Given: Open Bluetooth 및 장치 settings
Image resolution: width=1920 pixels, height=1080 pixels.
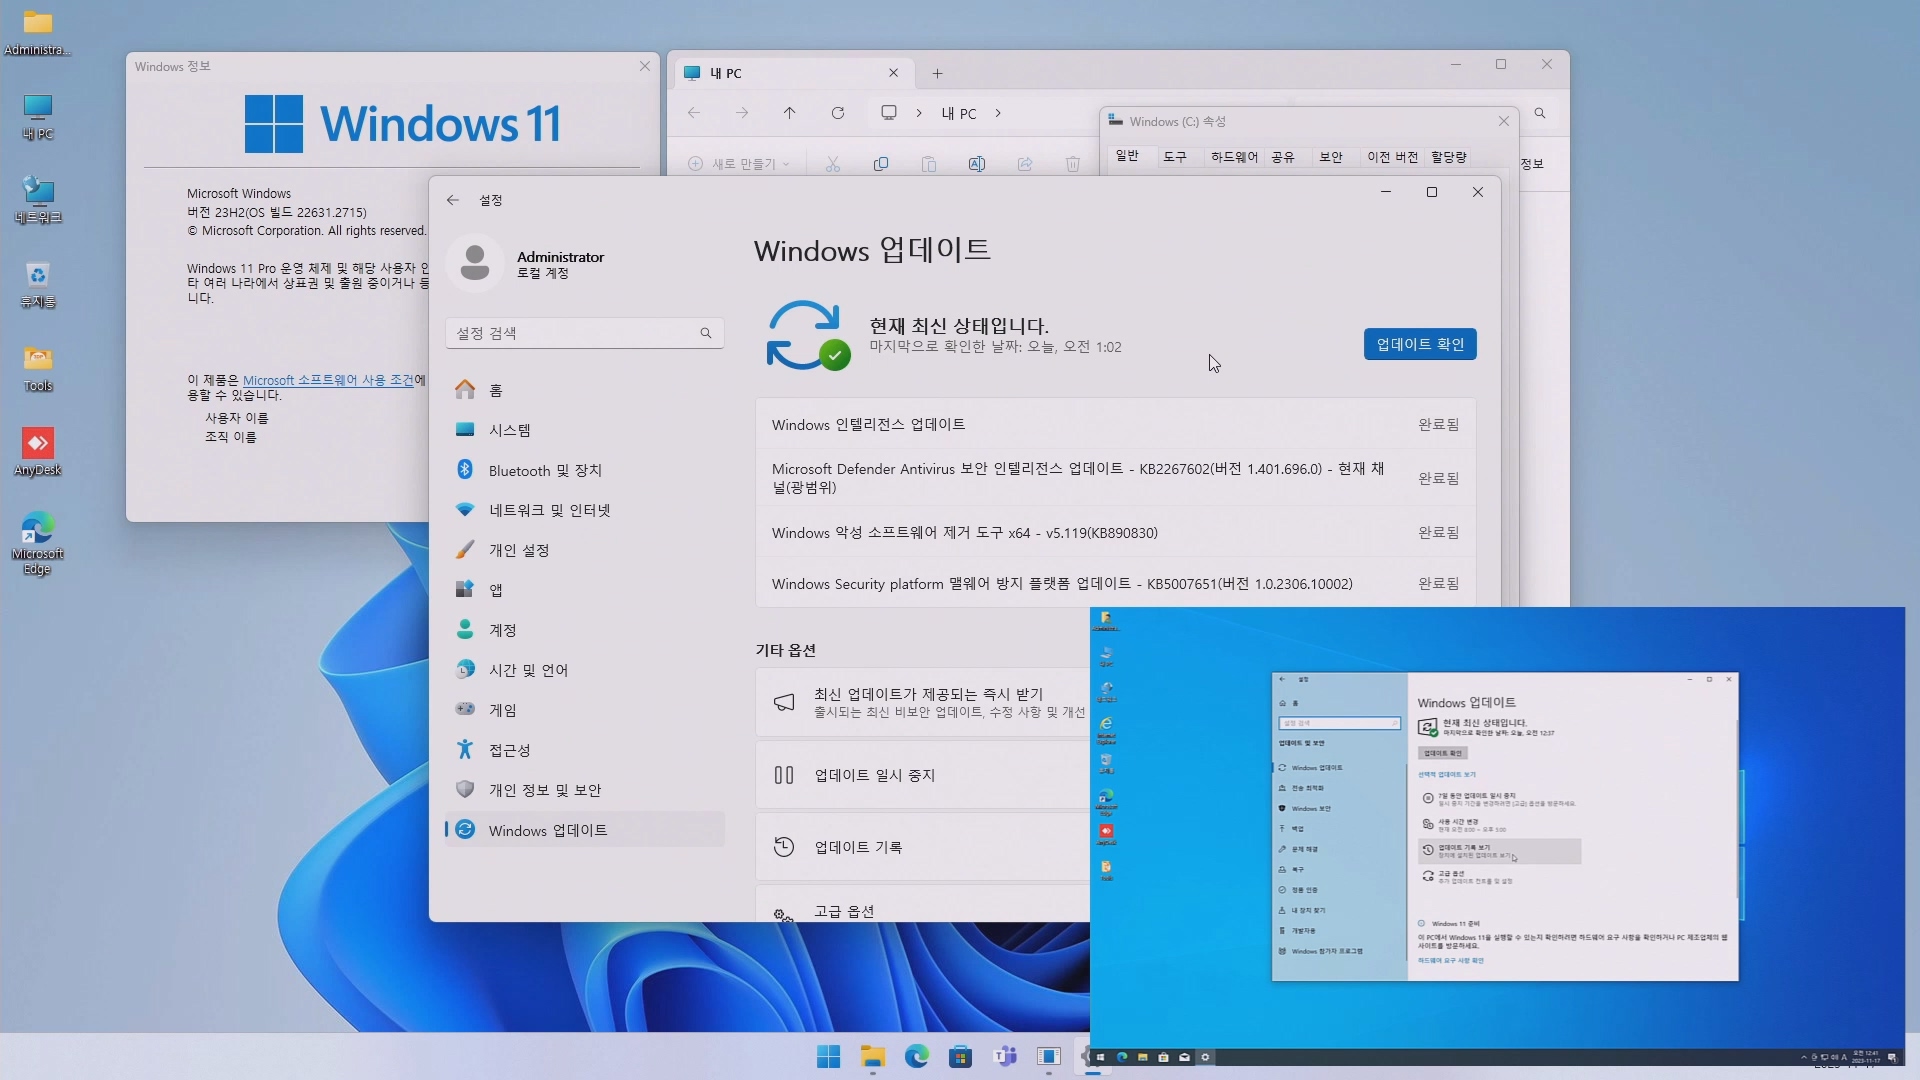Looking at the screenshot, I should (584, 470).
